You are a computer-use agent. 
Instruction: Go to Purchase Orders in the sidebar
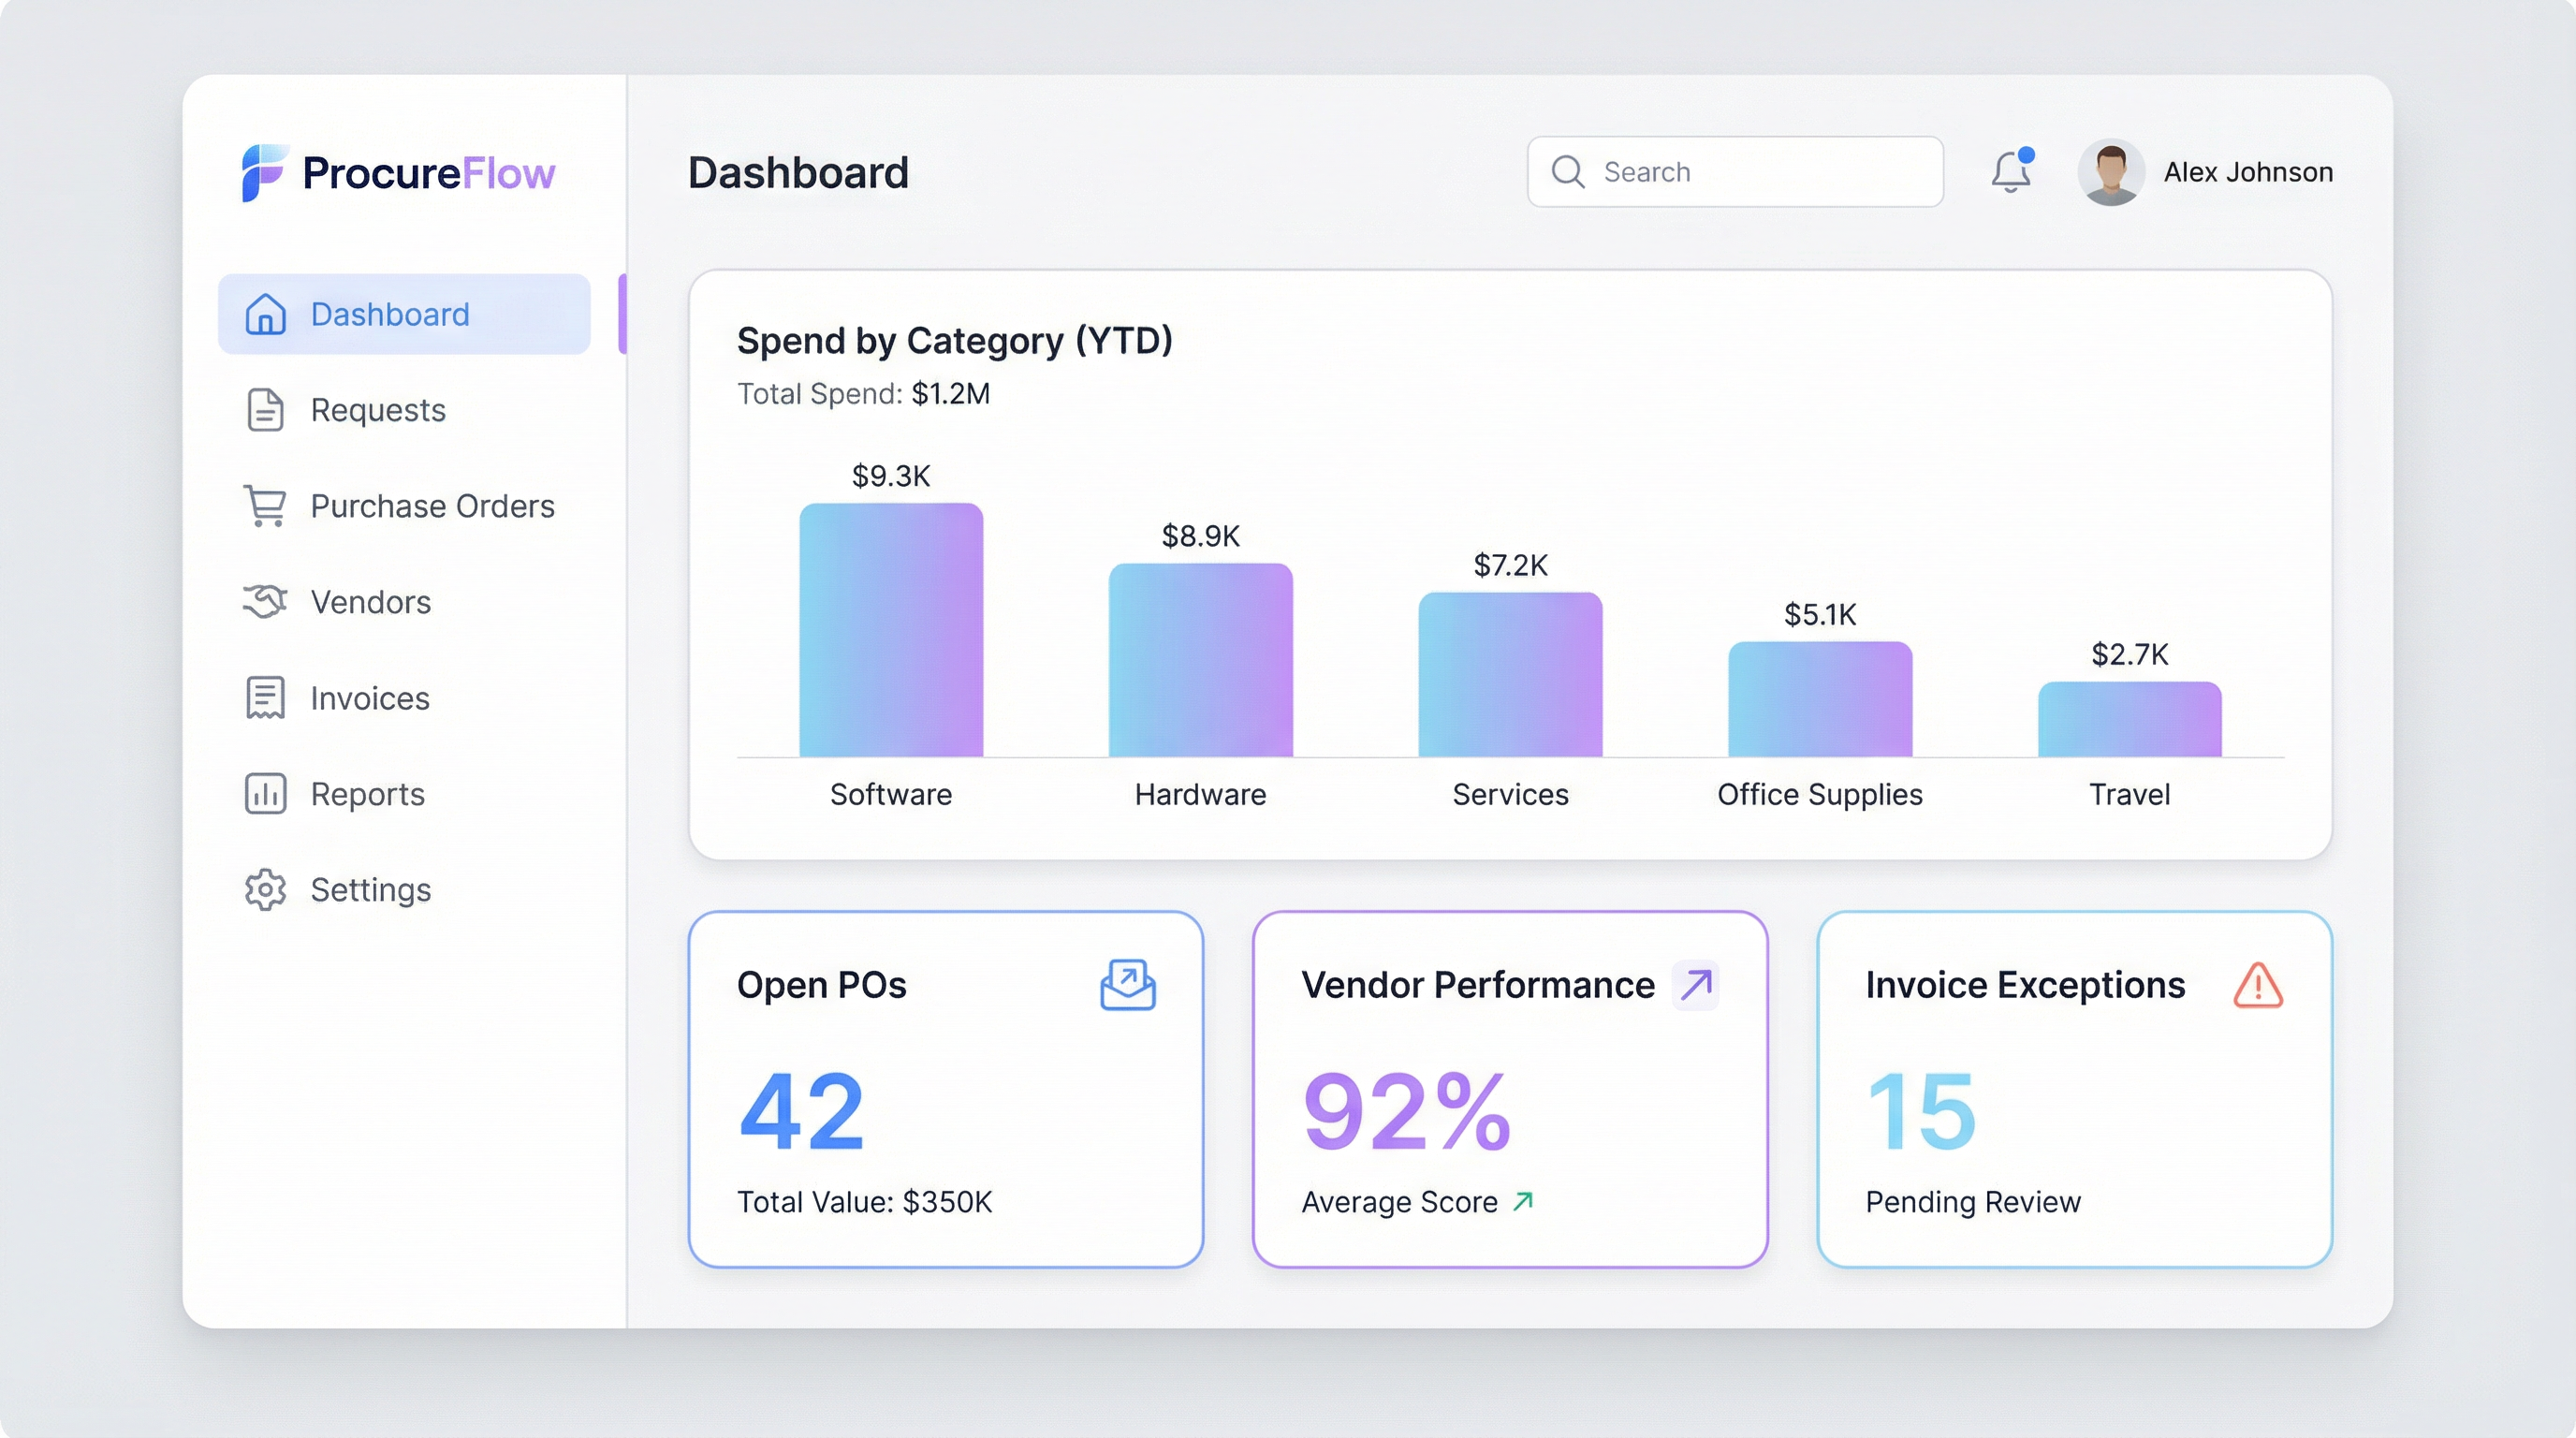[431, 506]
